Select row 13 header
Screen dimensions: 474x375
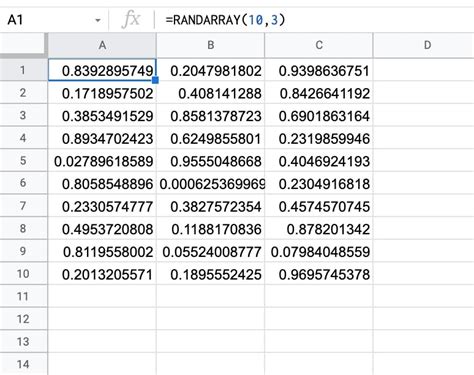[23, 342]
